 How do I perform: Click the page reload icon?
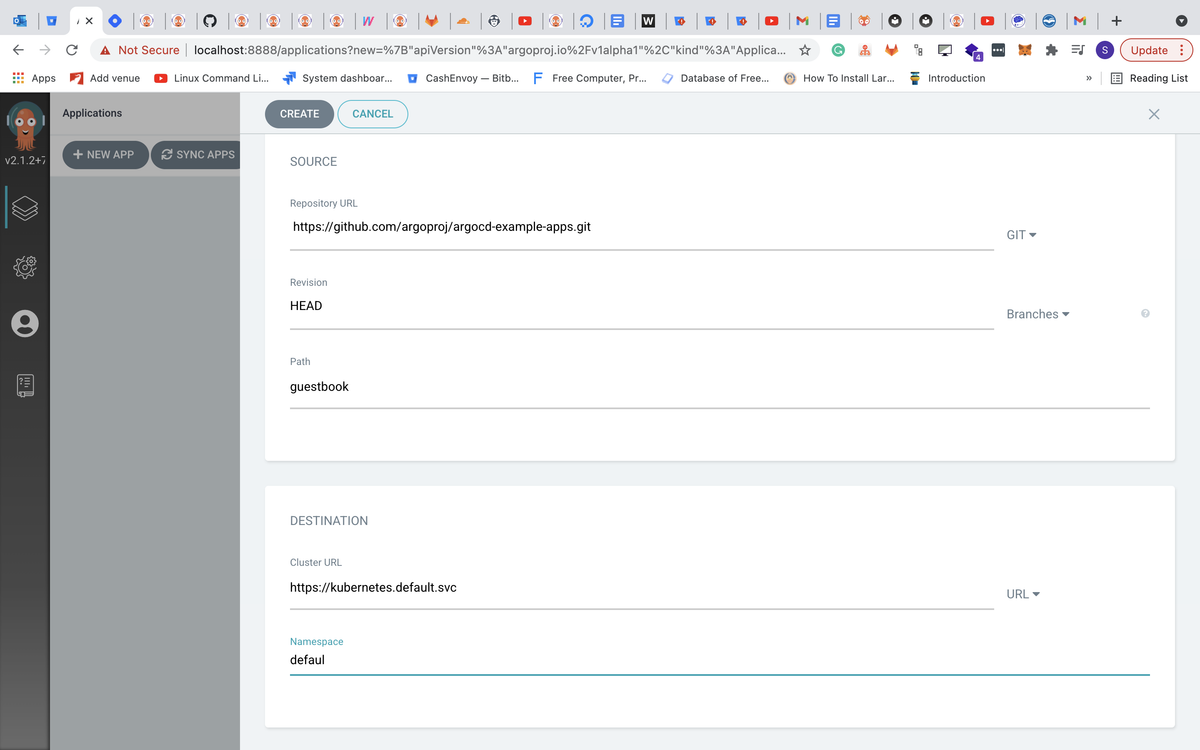coord(70,49)
